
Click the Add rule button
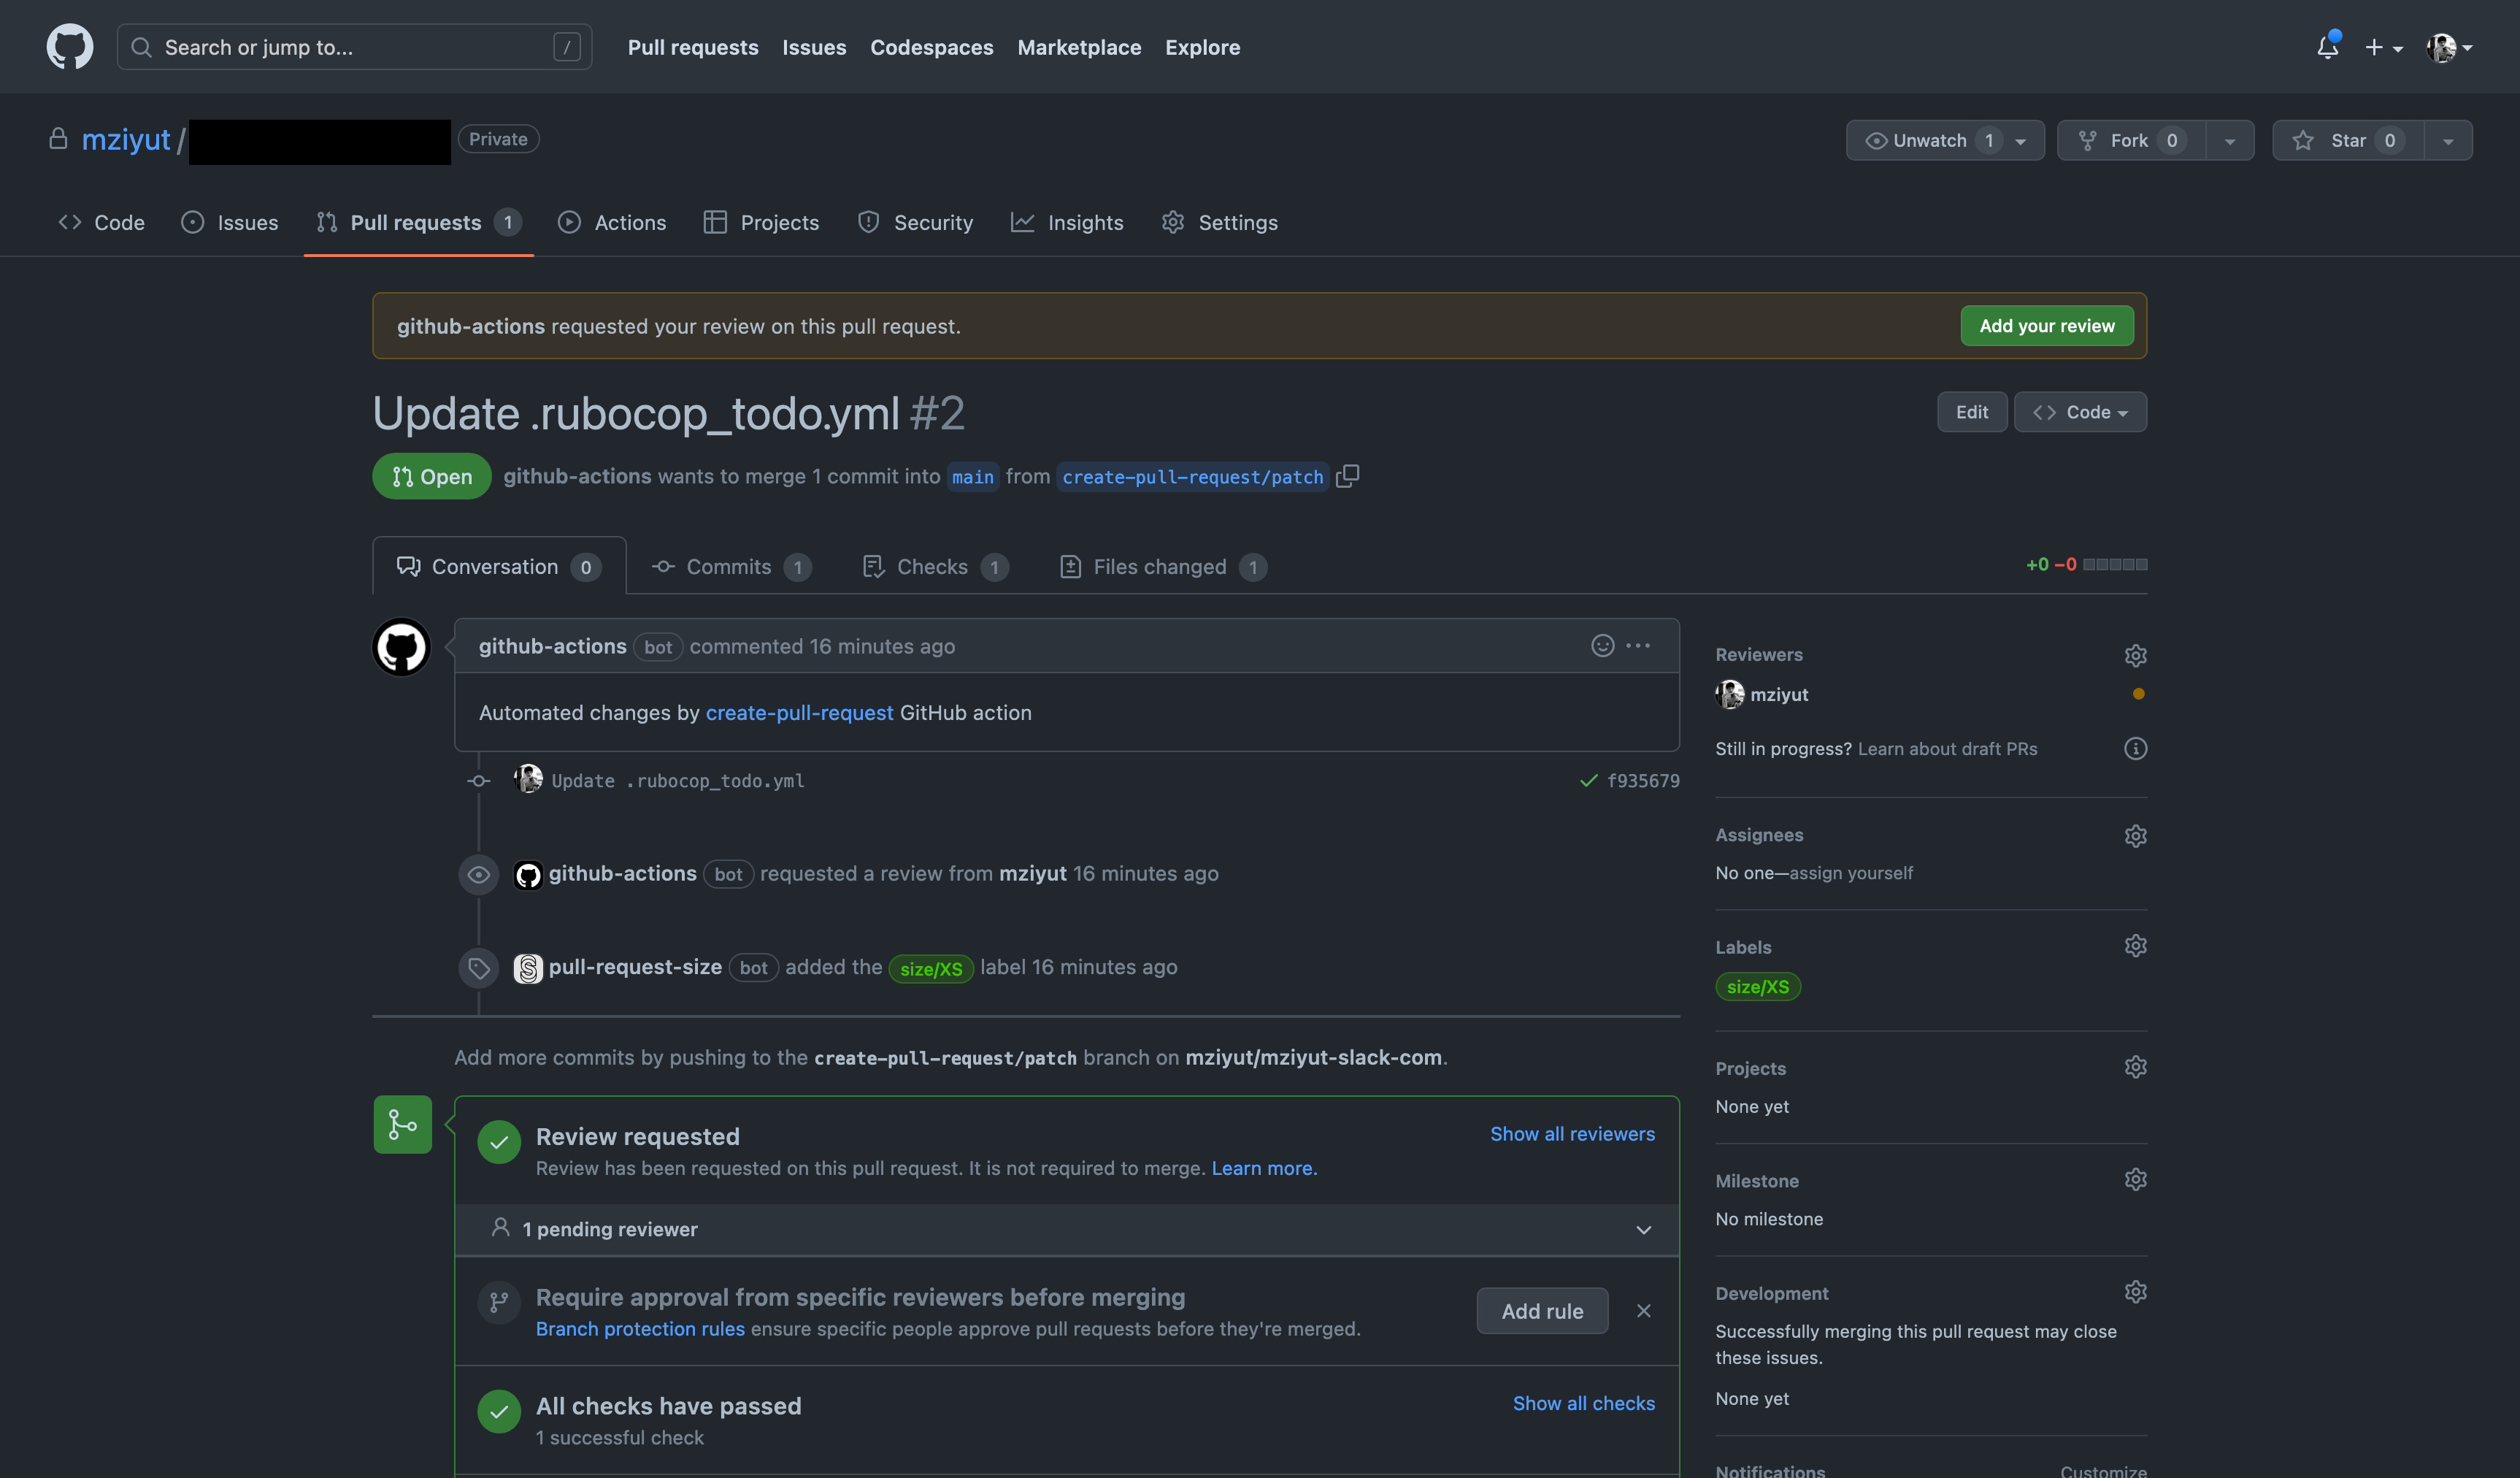pos(1542,1311)
